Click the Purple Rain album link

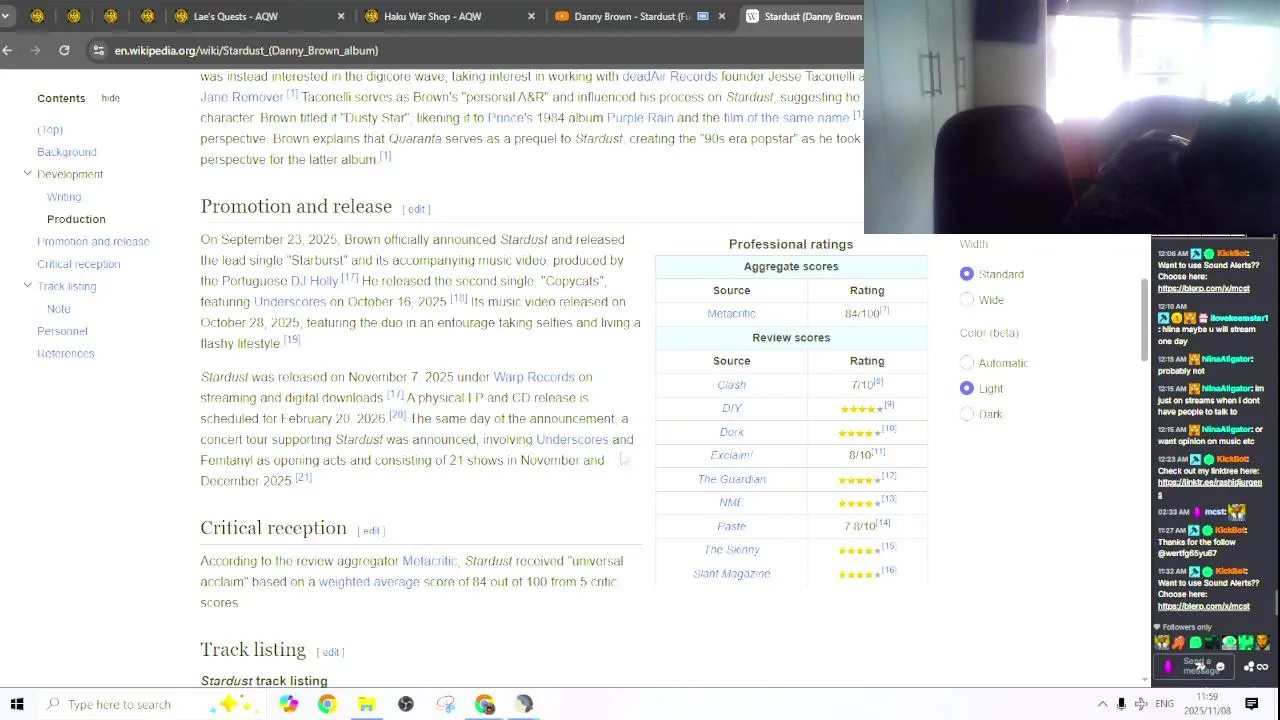pos(640,118)
